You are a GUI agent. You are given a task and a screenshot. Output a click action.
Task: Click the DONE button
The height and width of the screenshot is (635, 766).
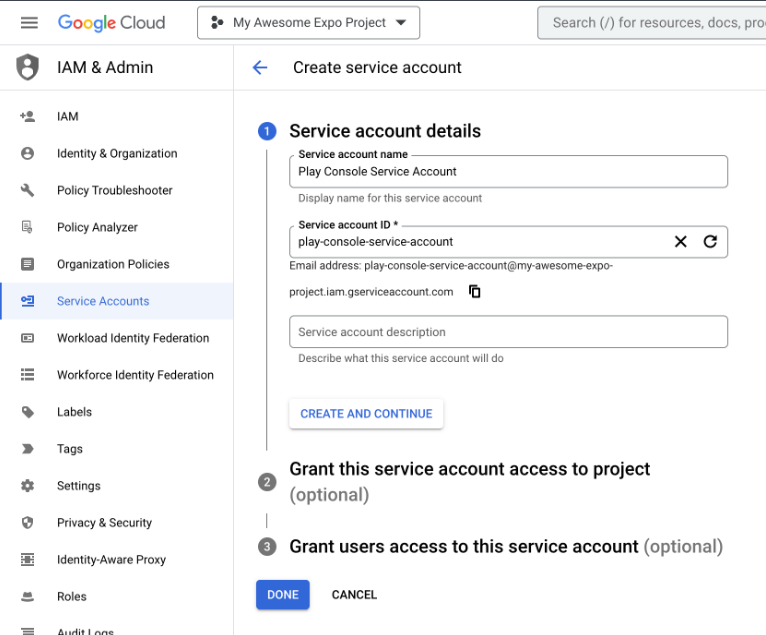[283, 594]
